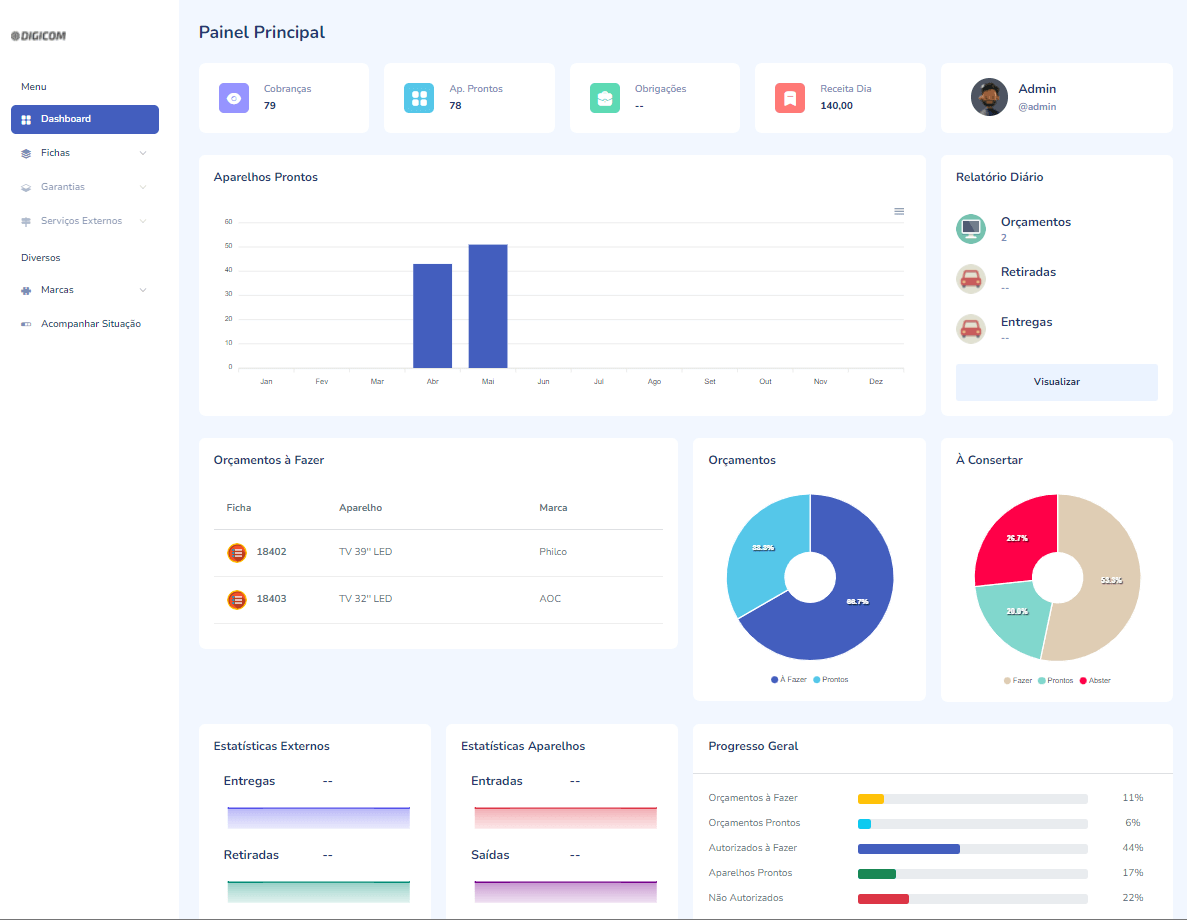Screen dimensions: 1187x920
Task: Select Dashboard in the sidebar menu
Action: [x=85, y=119]
